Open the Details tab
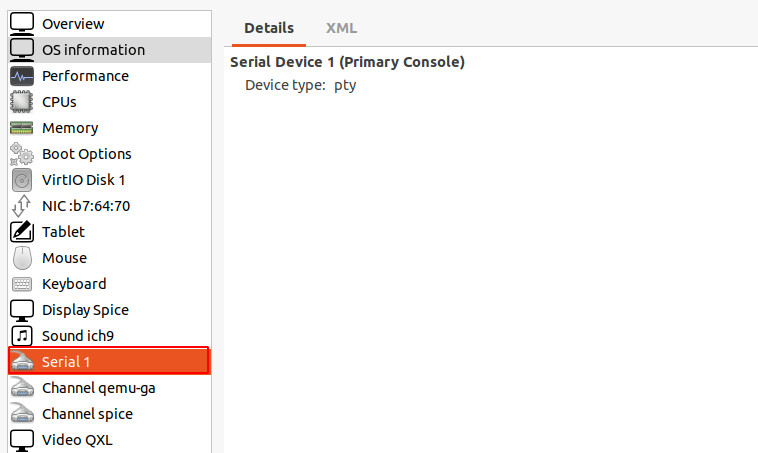The width and height of the screenshot is (758, 453). [269, 28]
